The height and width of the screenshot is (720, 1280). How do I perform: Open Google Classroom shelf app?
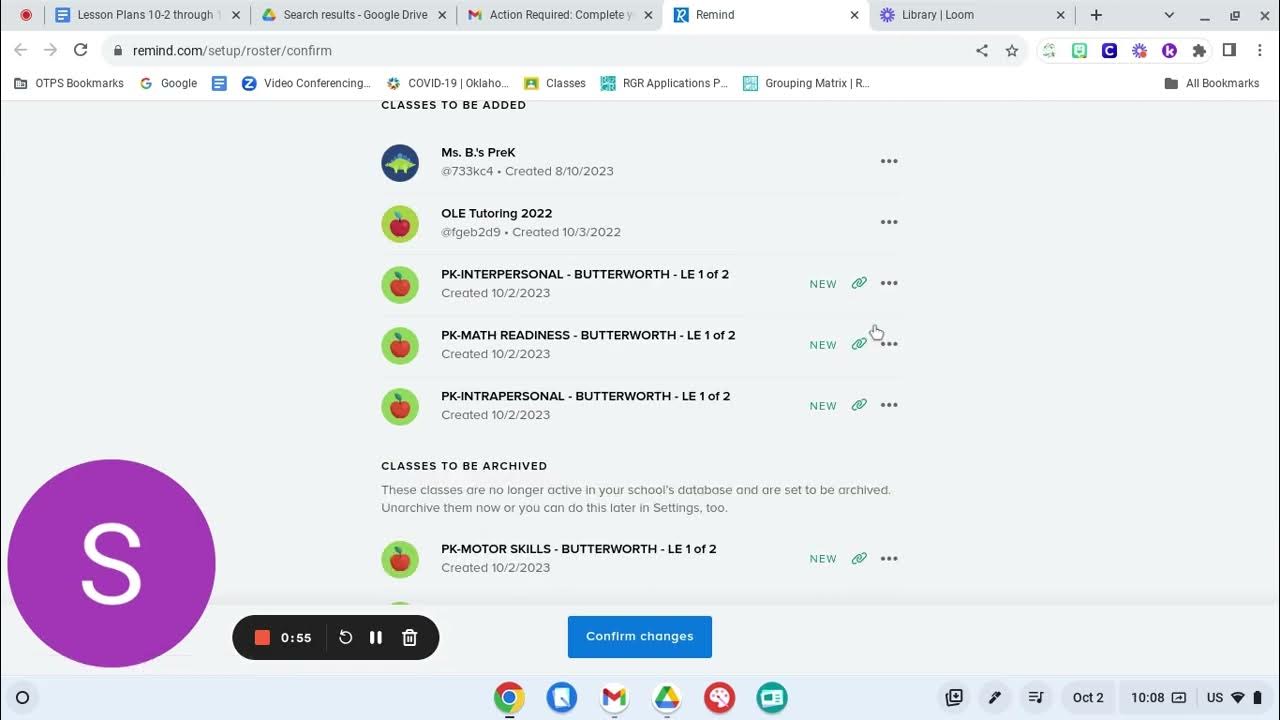pos(772,698)
